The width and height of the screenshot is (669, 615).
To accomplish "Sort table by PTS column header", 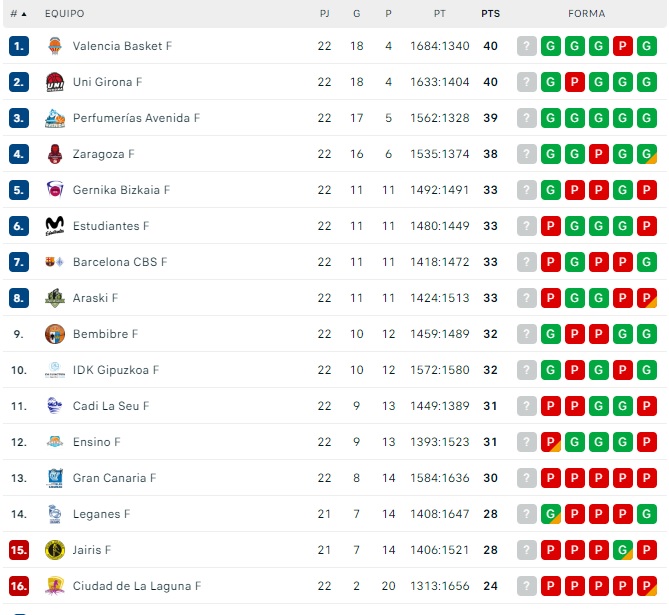I will tap(490, 14).
